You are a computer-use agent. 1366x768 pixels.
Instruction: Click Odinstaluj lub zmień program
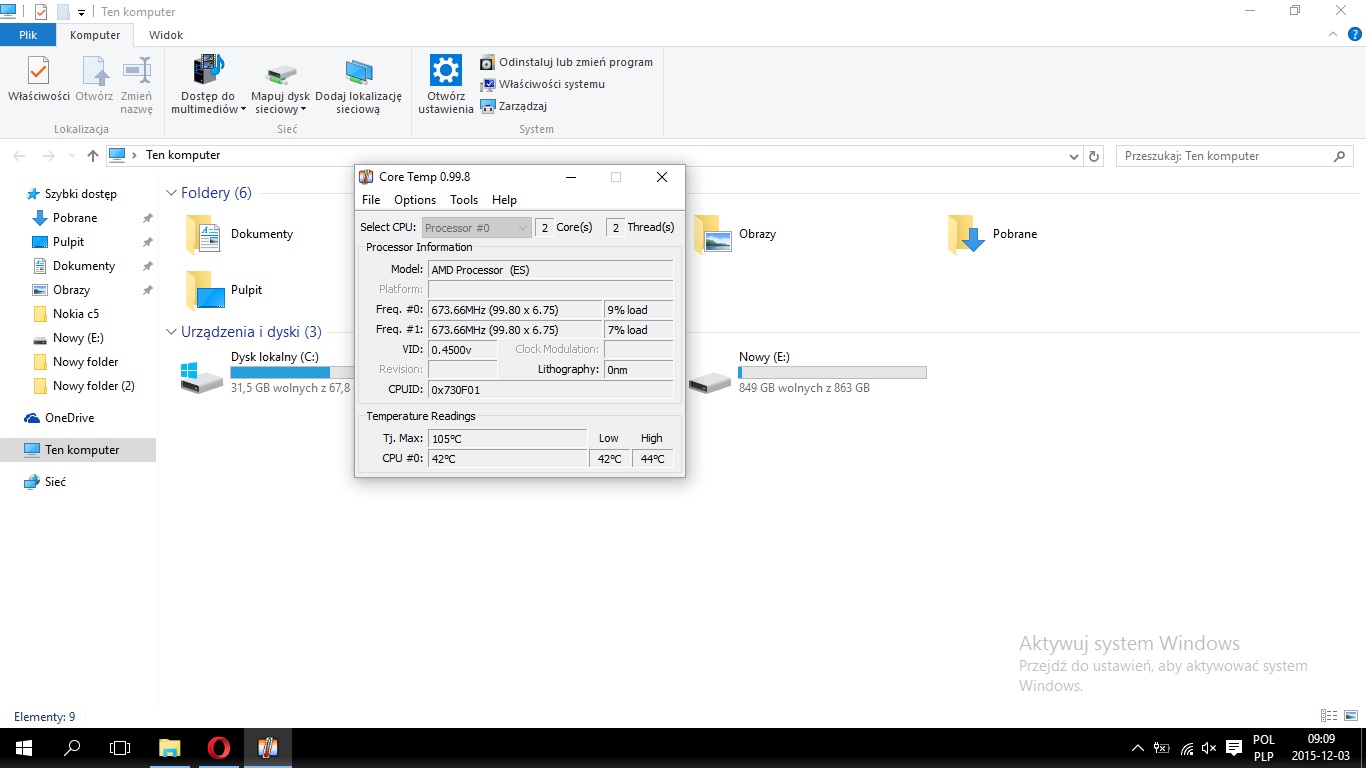tap(566, 62)
